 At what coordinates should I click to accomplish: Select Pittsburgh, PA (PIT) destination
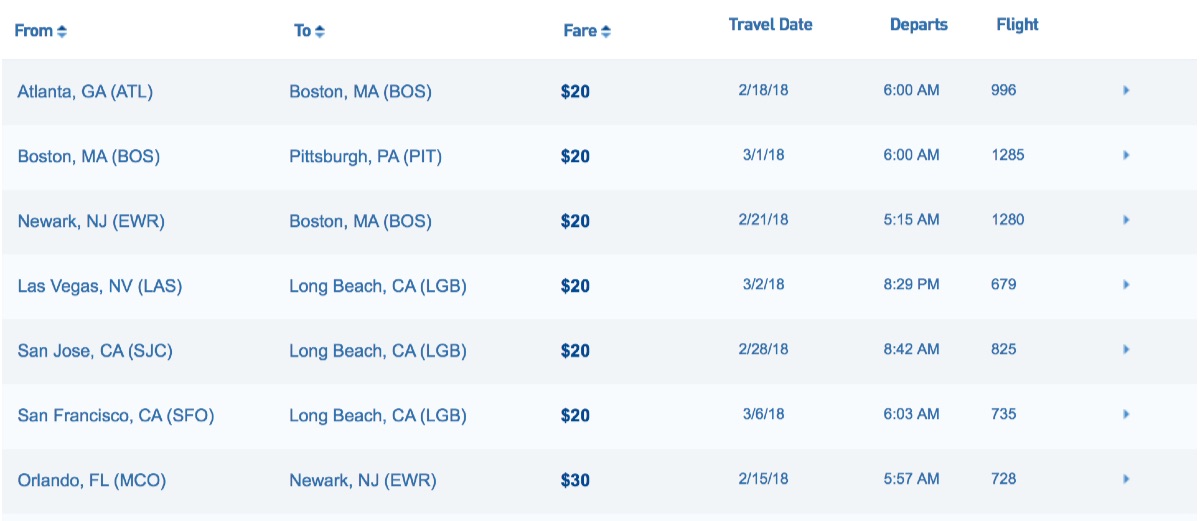coord(365,156)
